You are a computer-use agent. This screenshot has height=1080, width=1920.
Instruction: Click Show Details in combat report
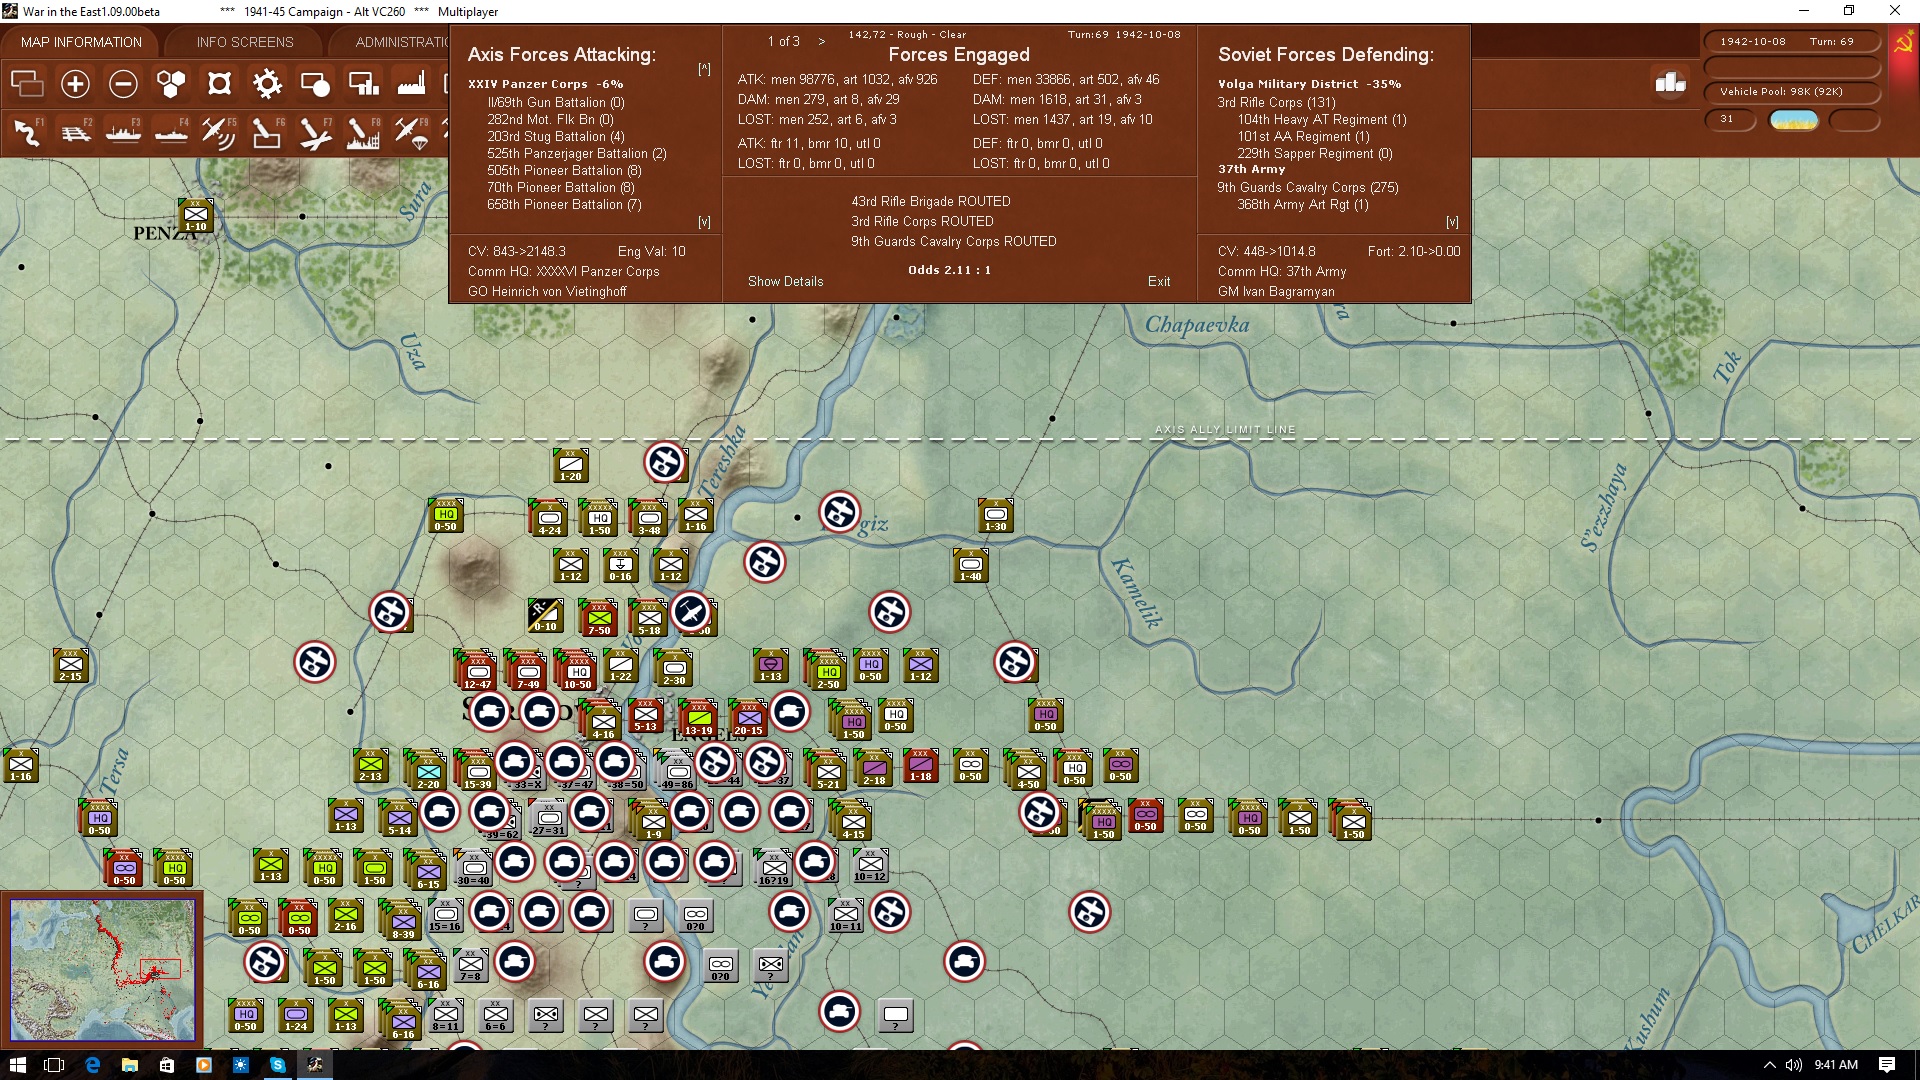coord(786,281)
